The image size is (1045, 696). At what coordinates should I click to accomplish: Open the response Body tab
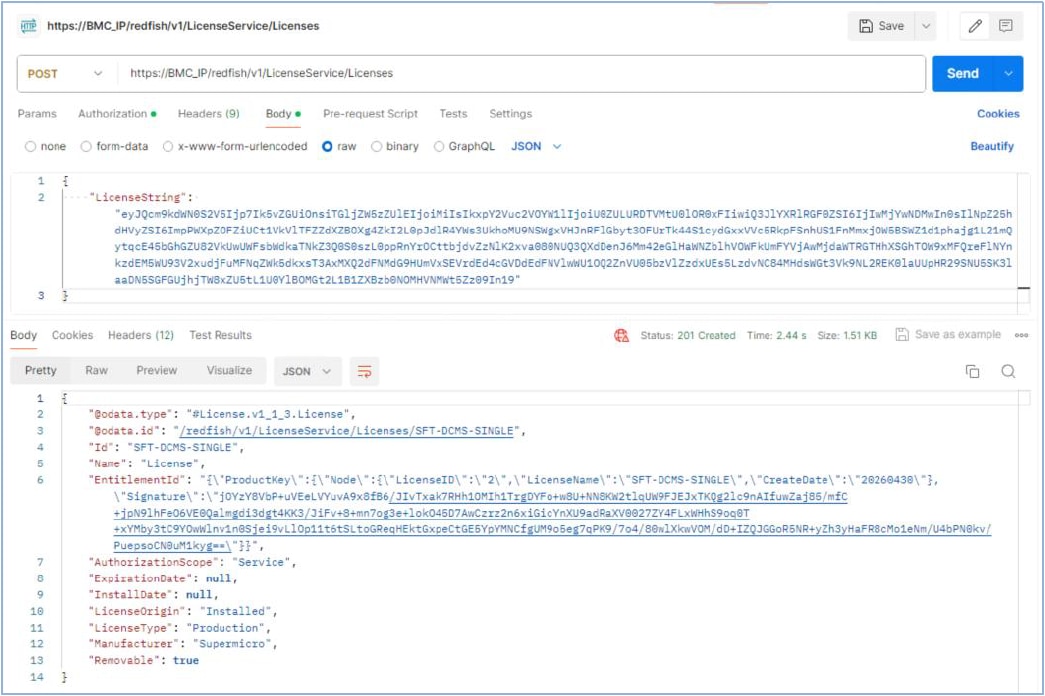(x=23, y=335)
